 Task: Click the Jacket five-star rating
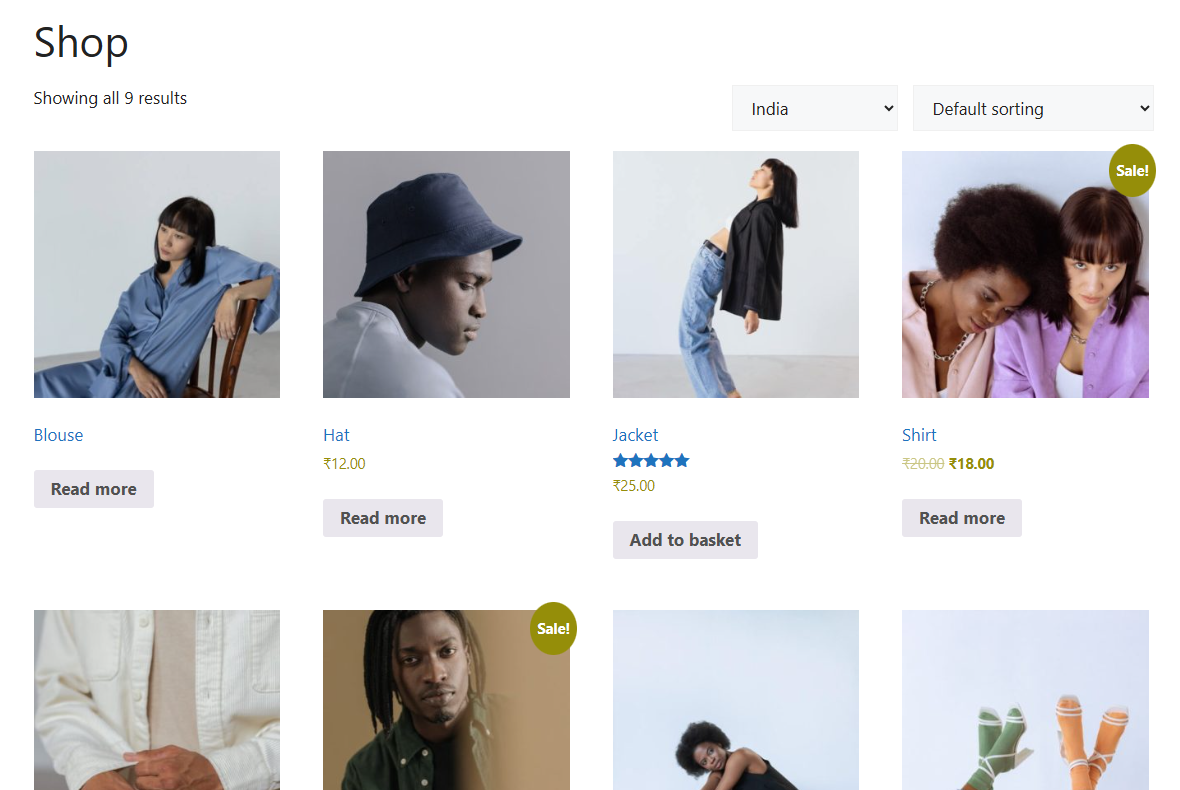651,461
